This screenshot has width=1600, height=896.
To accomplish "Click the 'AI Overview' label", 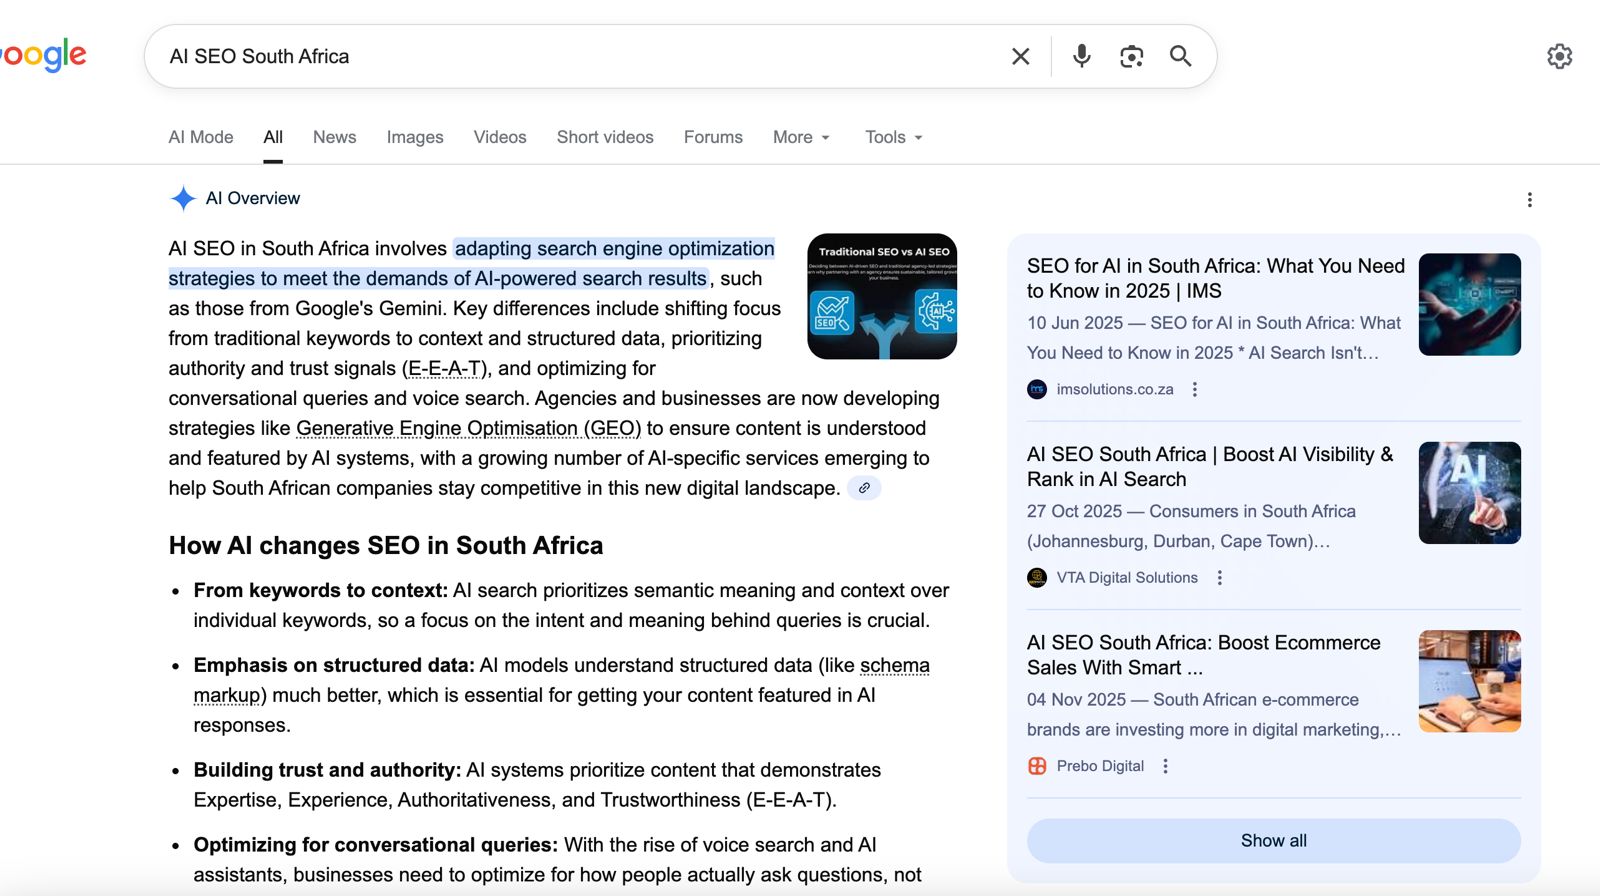I will 253,198.
